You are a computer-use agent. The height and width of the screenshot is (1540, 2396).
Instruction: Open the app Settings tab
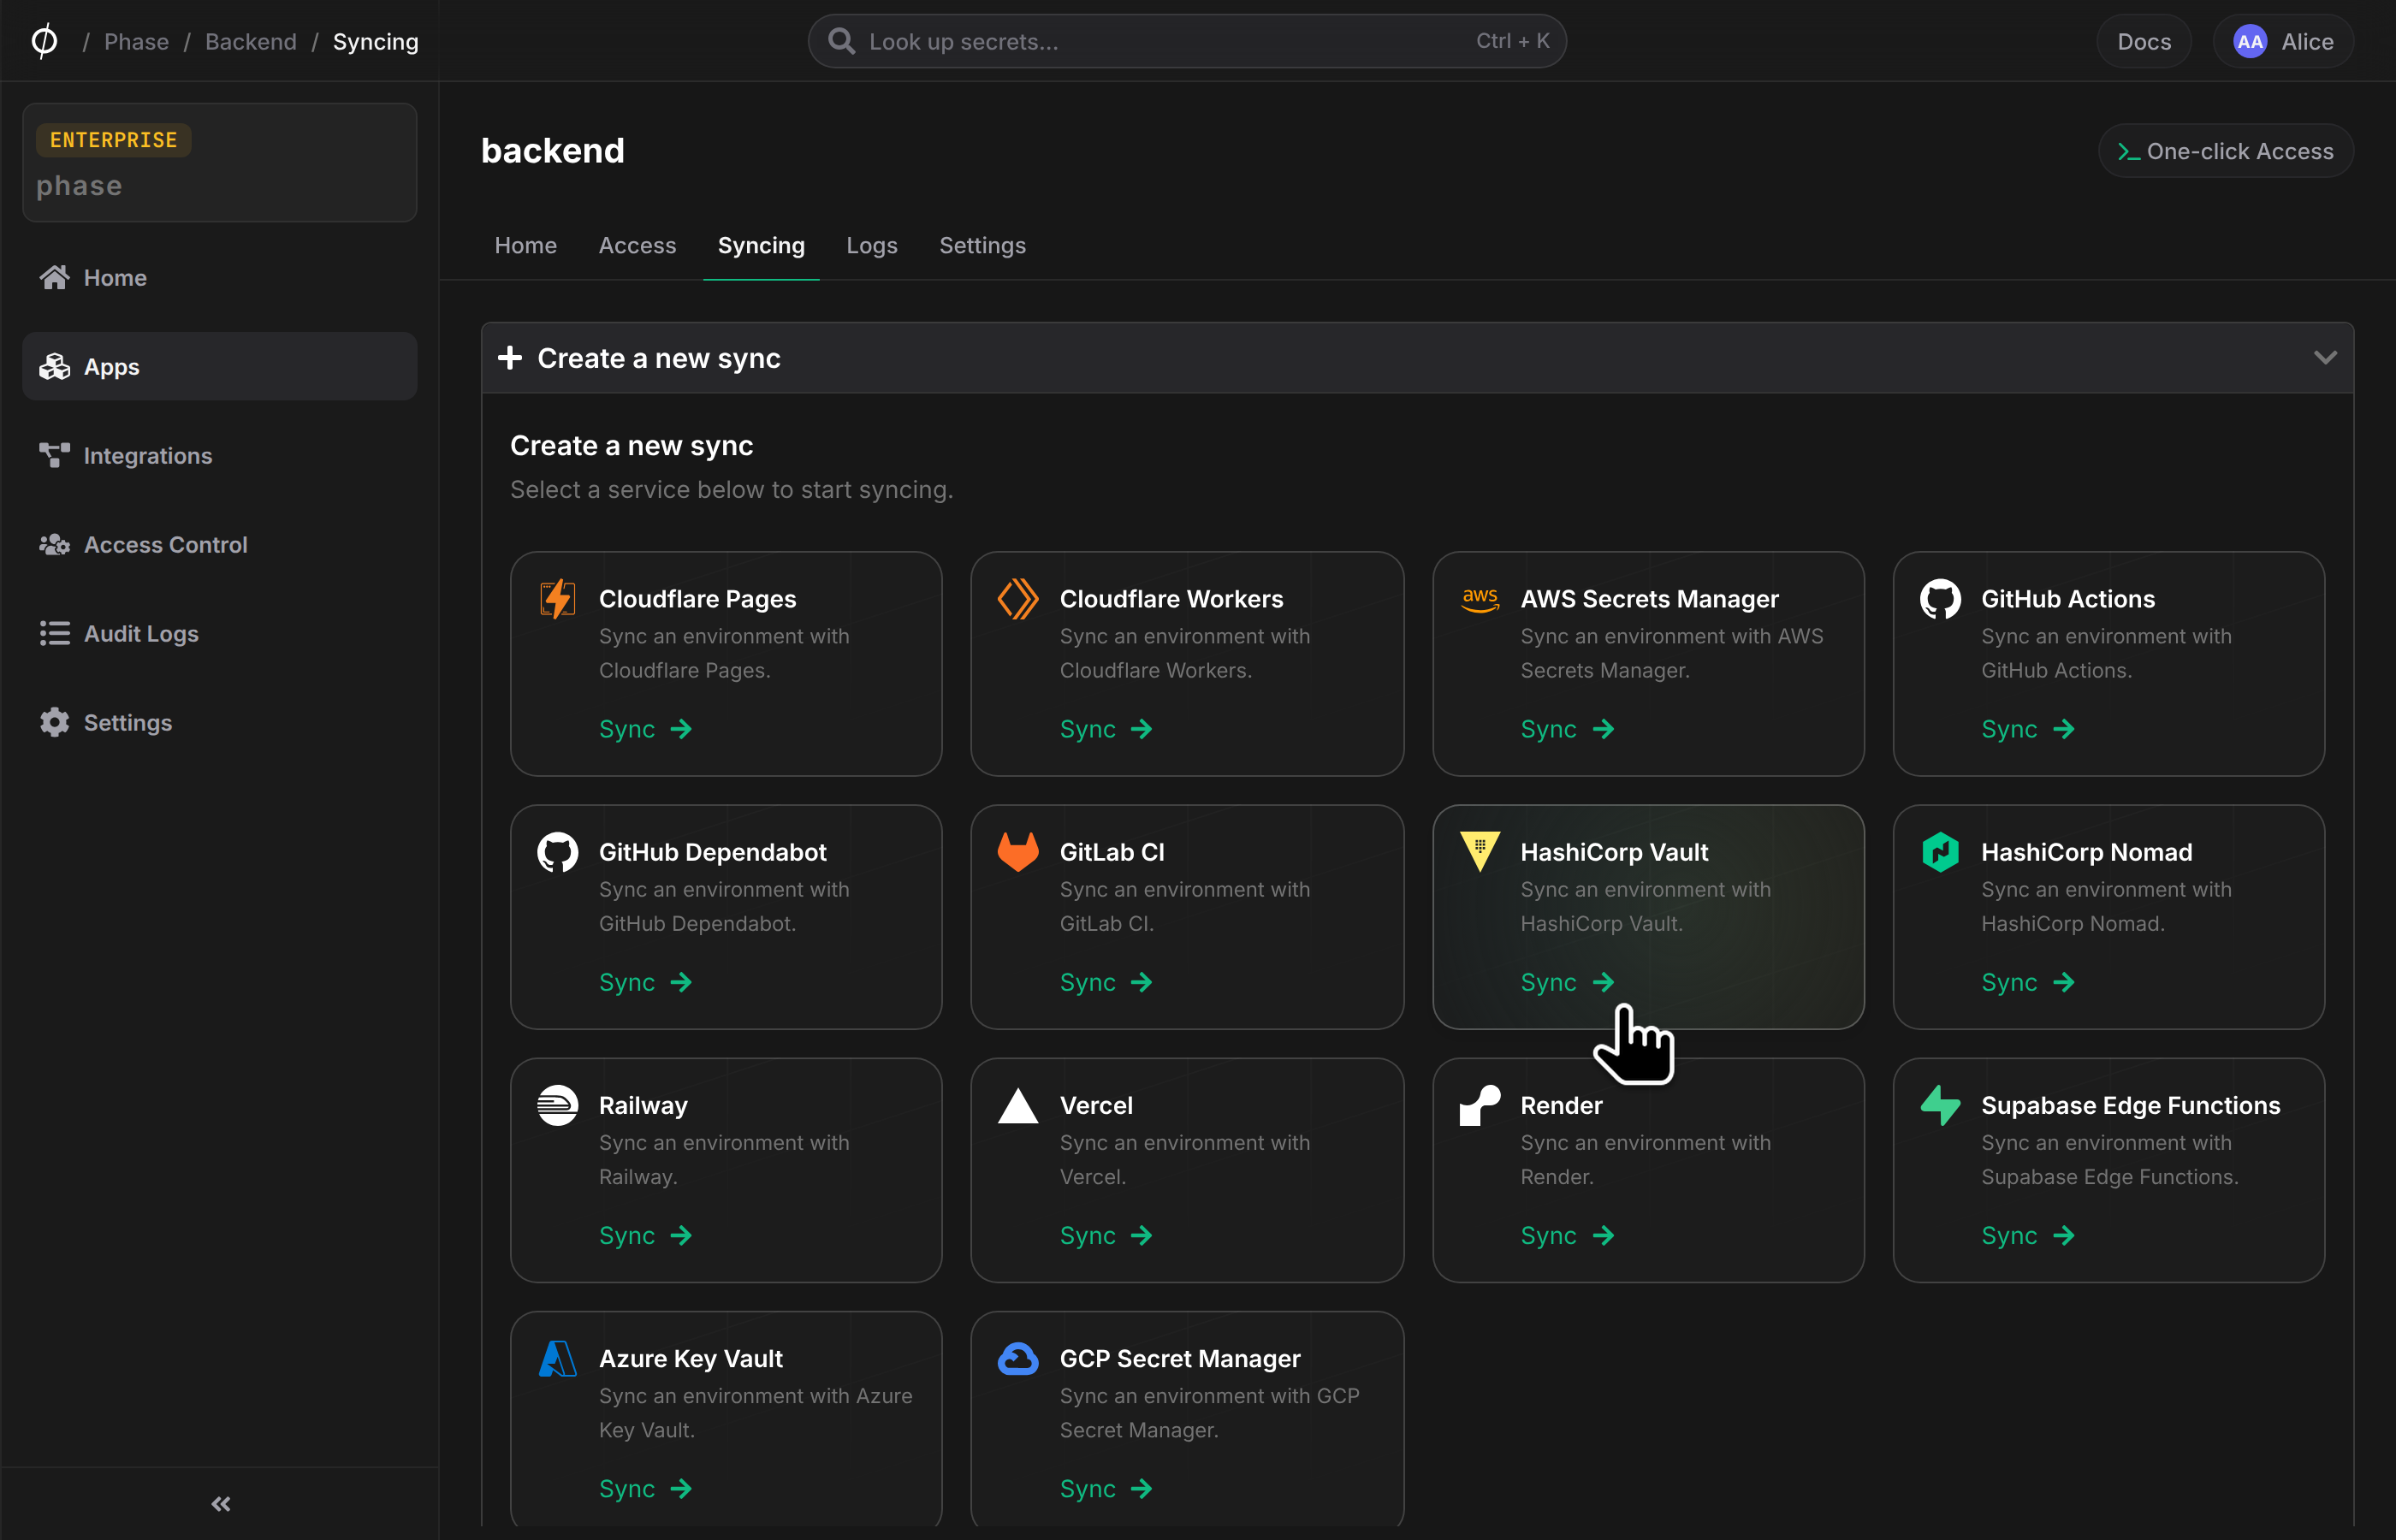982,245
